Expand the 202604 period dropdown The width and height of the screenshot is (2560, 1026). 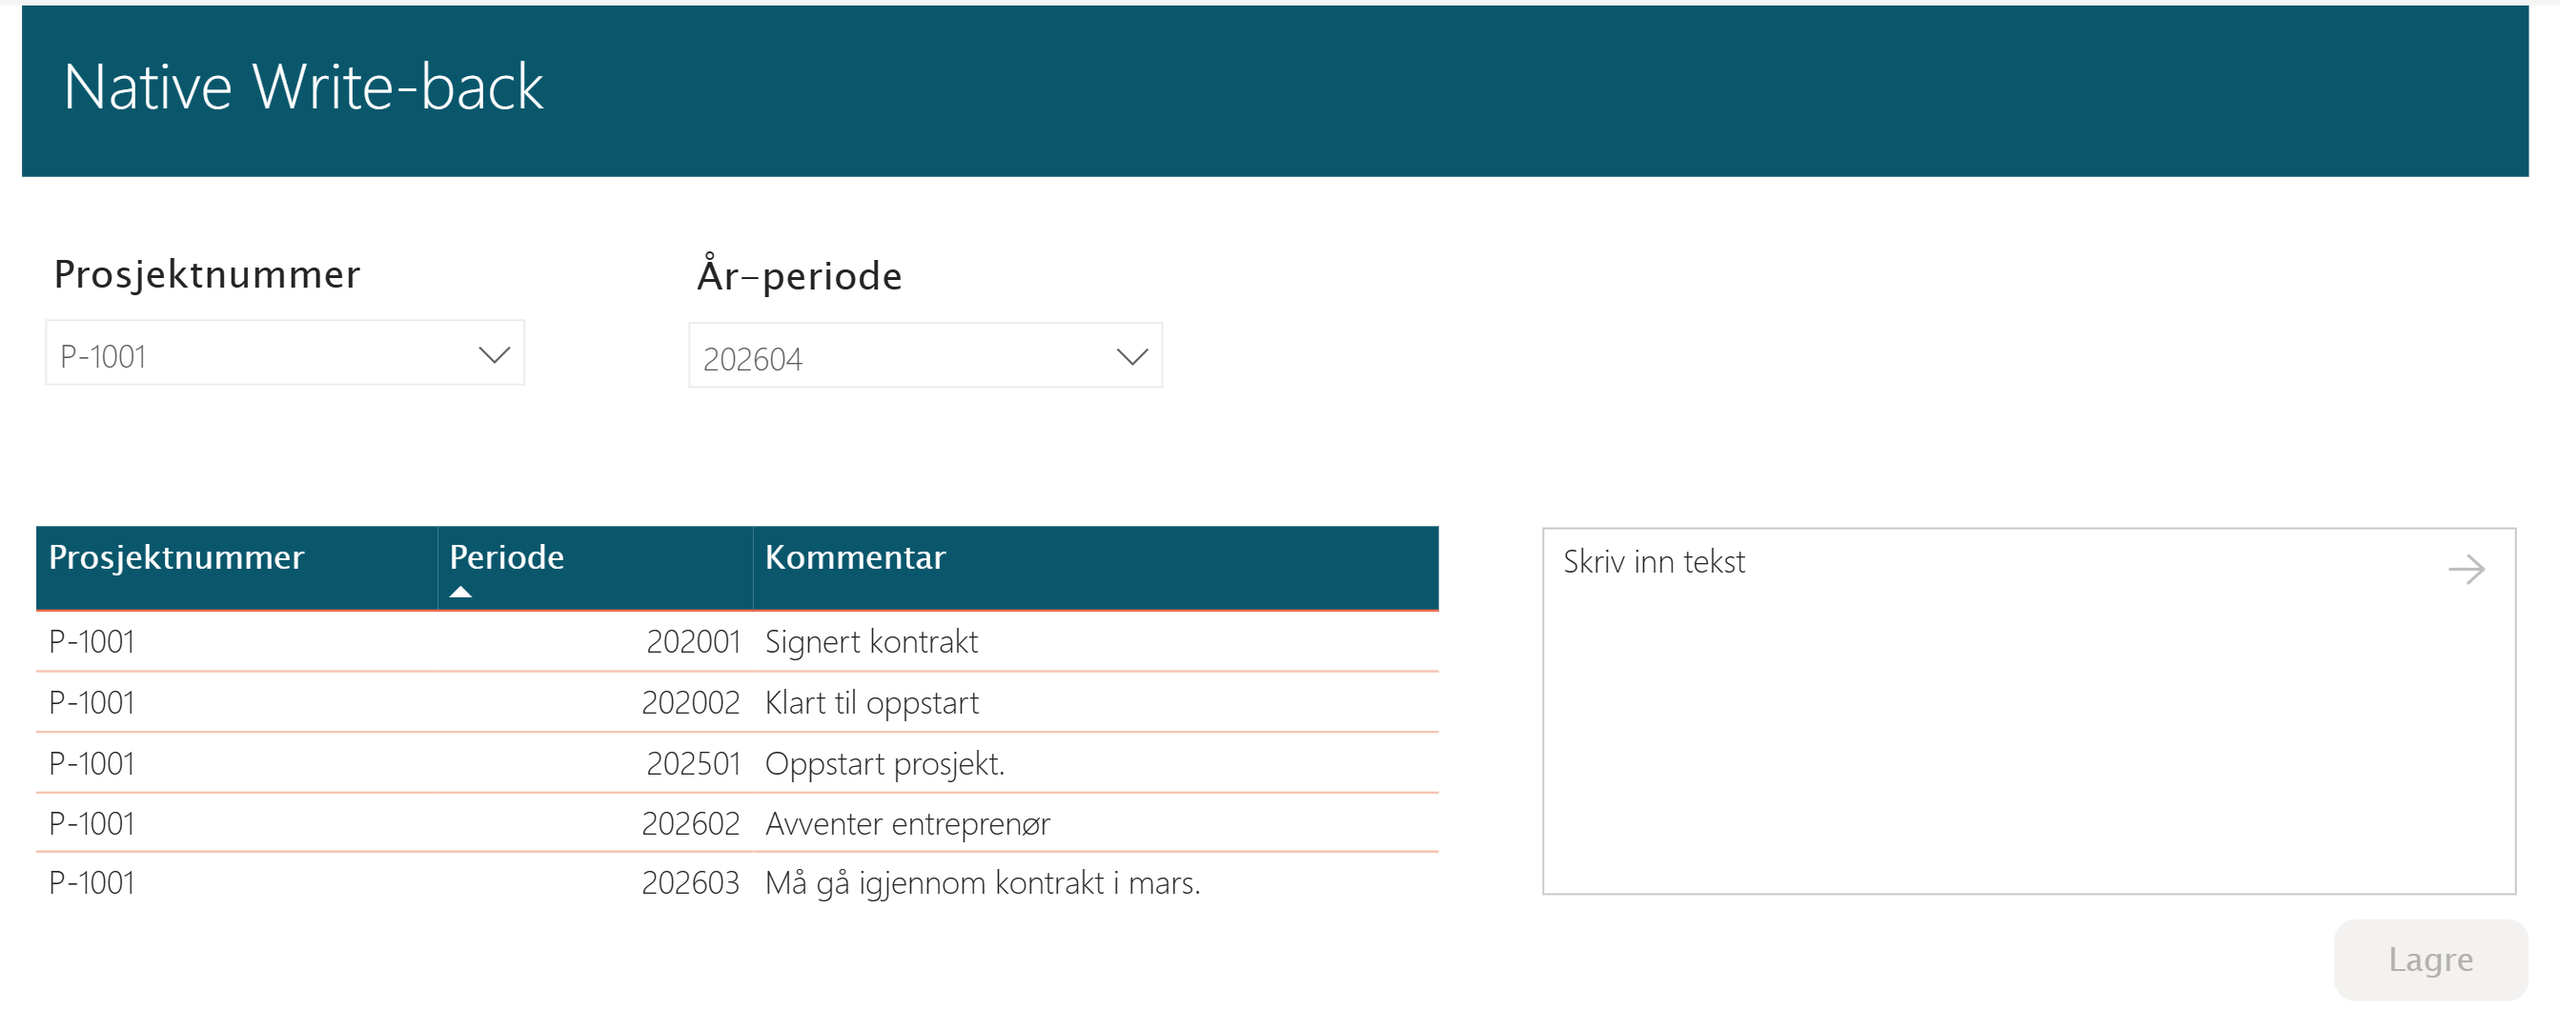(x=900, y=356)
